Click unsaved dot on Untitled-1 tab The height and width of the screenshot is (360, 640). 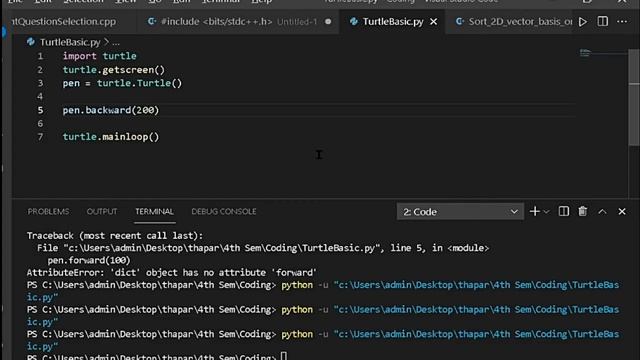328,22
